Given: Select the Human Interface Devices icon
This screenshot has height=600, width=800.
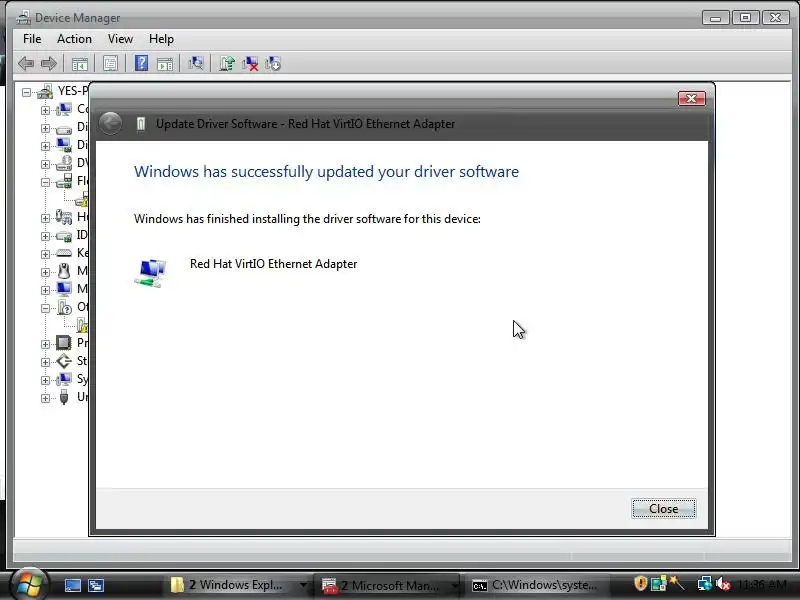Looking at the screenshot, I should pos(64,217).
